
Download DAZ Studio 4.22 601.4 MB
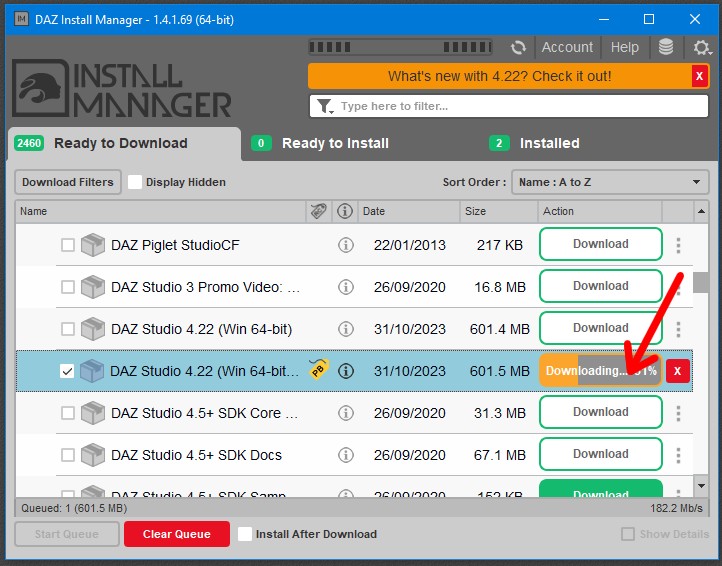[x=601, y=328]
